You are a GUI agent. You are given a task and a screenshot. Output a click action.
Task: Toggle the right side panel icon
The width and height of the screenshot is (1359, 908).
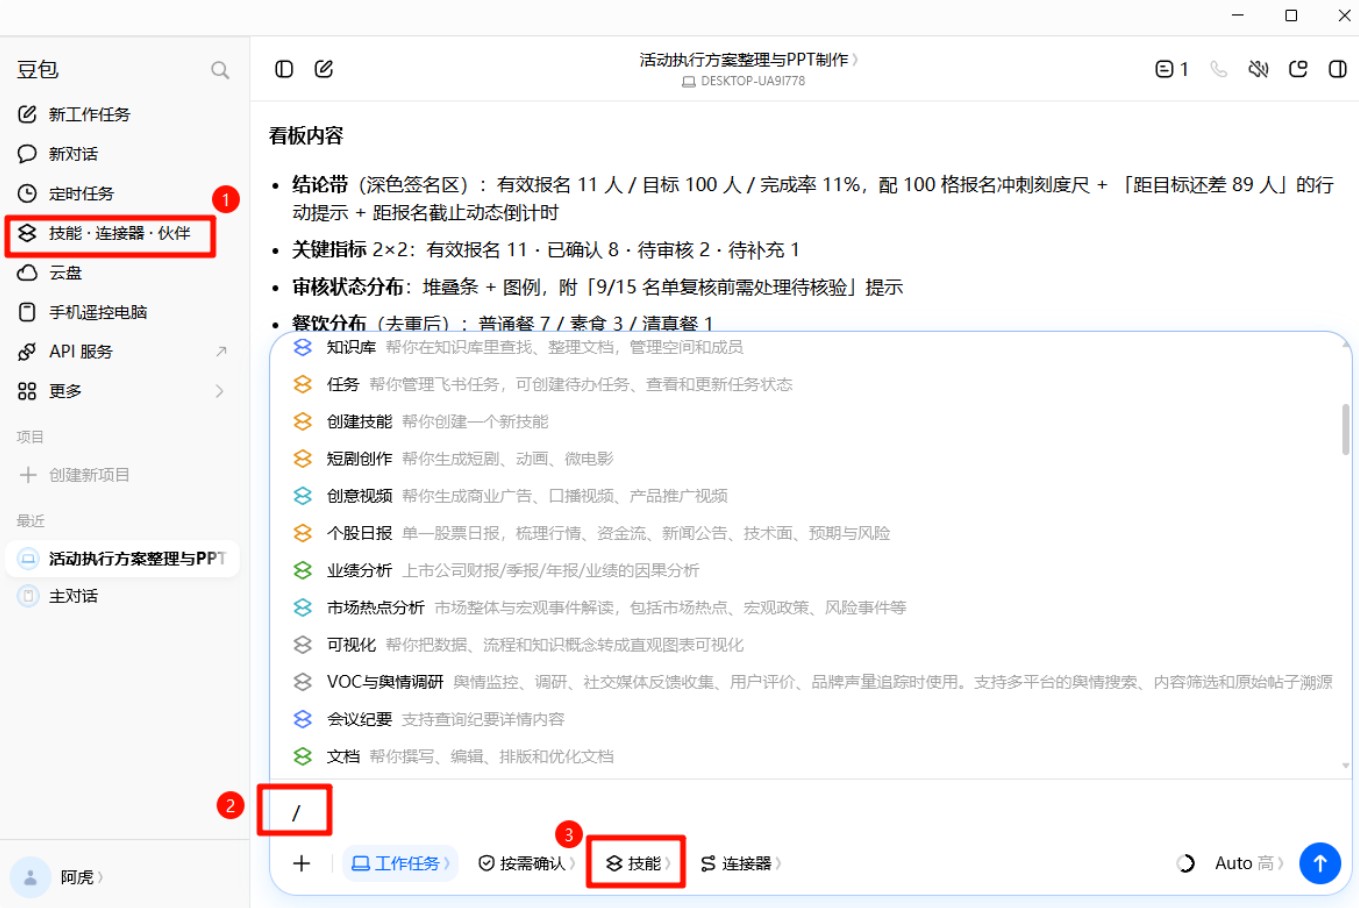click(x=1337, y=69)
